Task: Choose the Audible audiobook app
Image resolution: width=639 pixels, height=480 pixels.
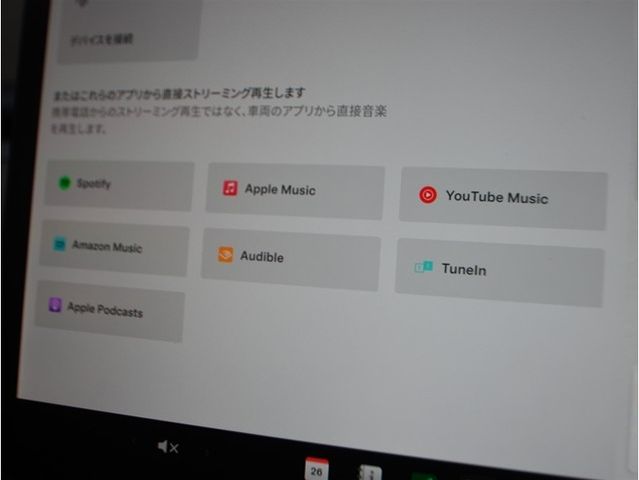Action: click(x=291, y=259)
